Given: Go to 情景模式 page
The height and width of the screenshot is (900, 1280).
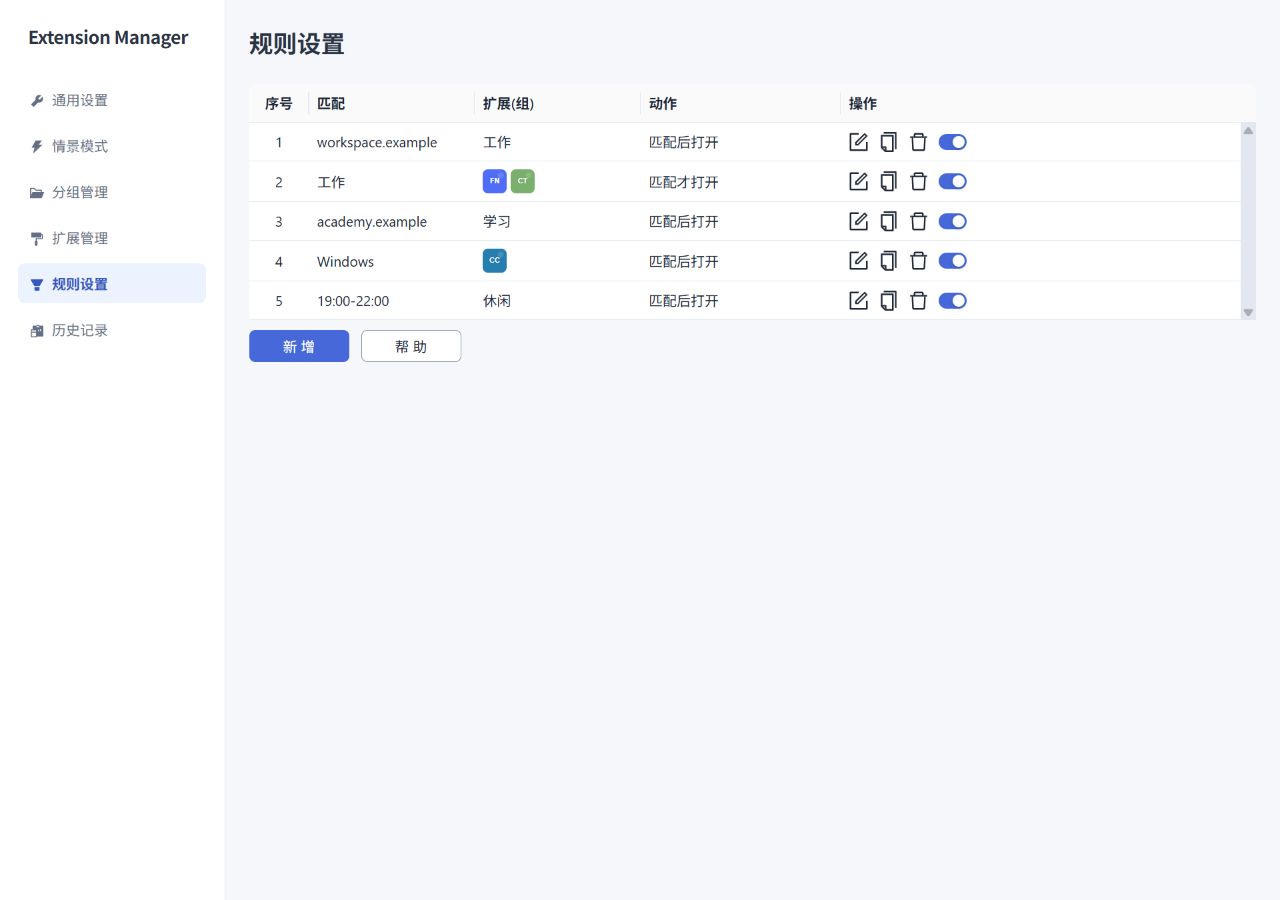Looking at the screenshot, I should (x=112, y=146).
